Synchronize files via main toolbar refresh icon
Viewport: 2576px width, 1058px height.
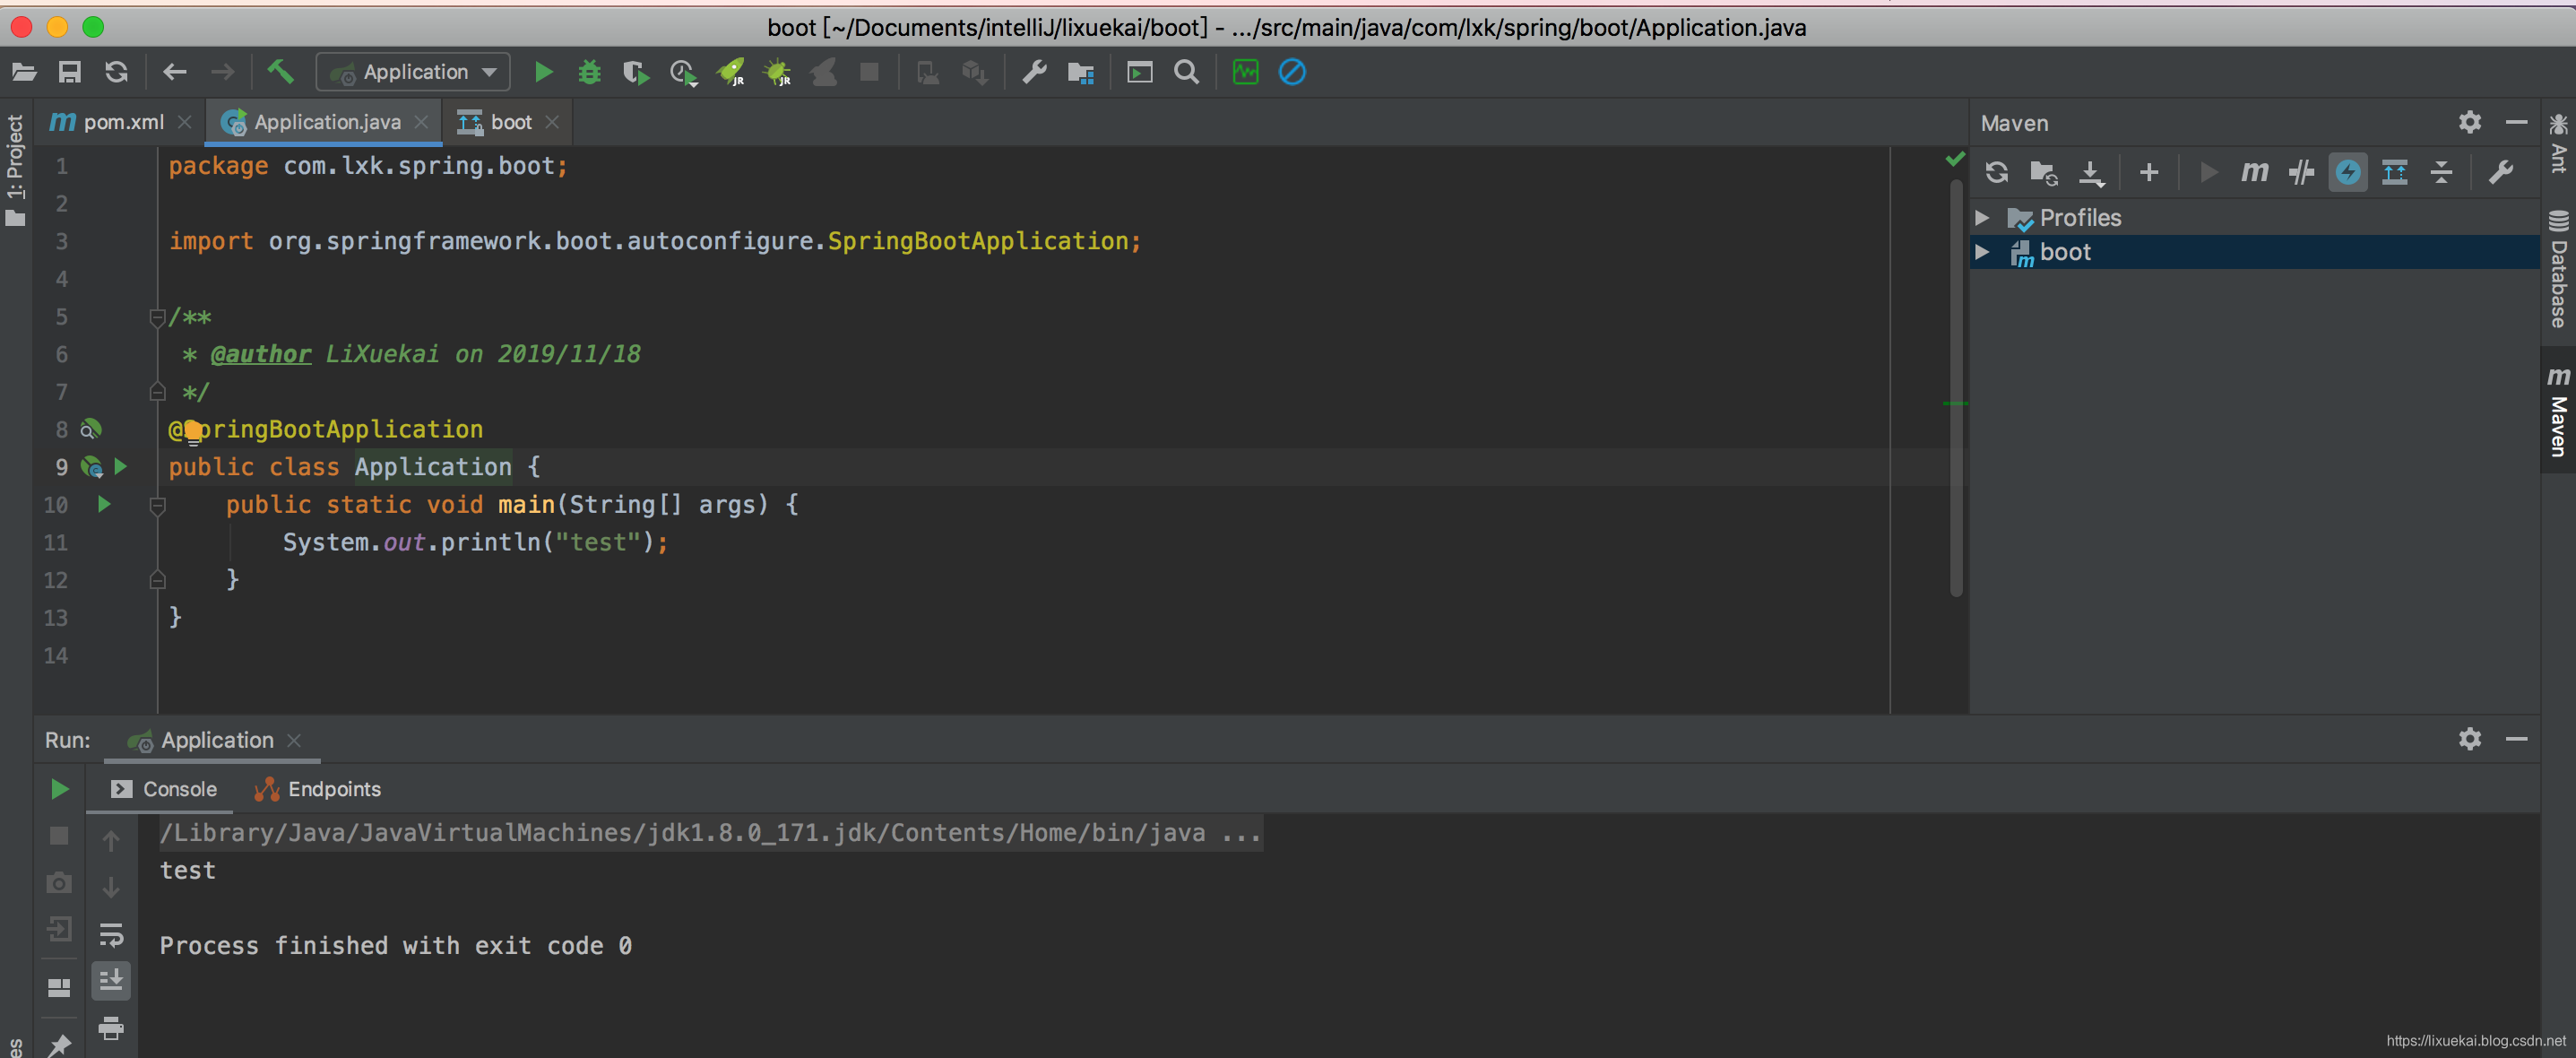click(116, 72)
